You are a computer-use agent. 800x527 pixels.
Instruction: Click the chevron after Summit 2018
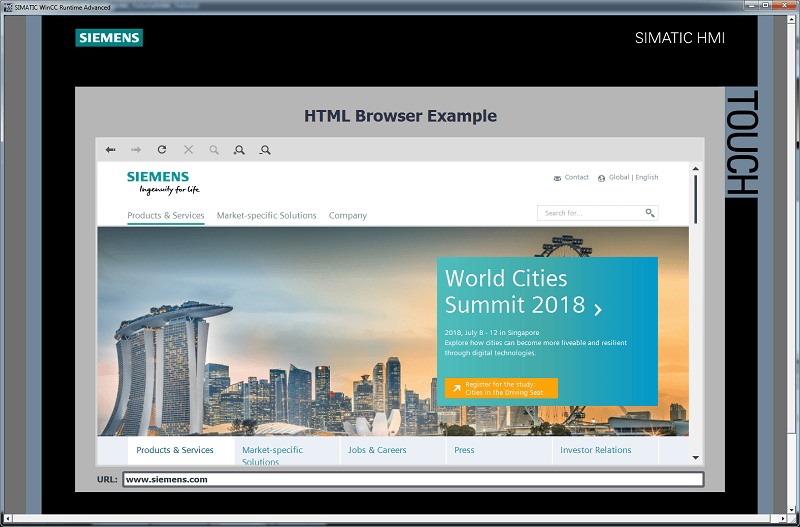coord(598,309)
